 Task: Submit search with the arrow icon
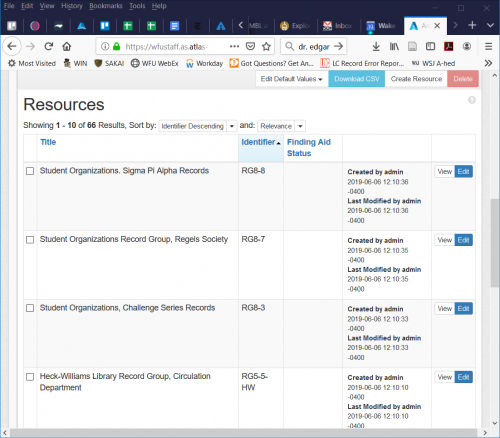click(338, 46)
